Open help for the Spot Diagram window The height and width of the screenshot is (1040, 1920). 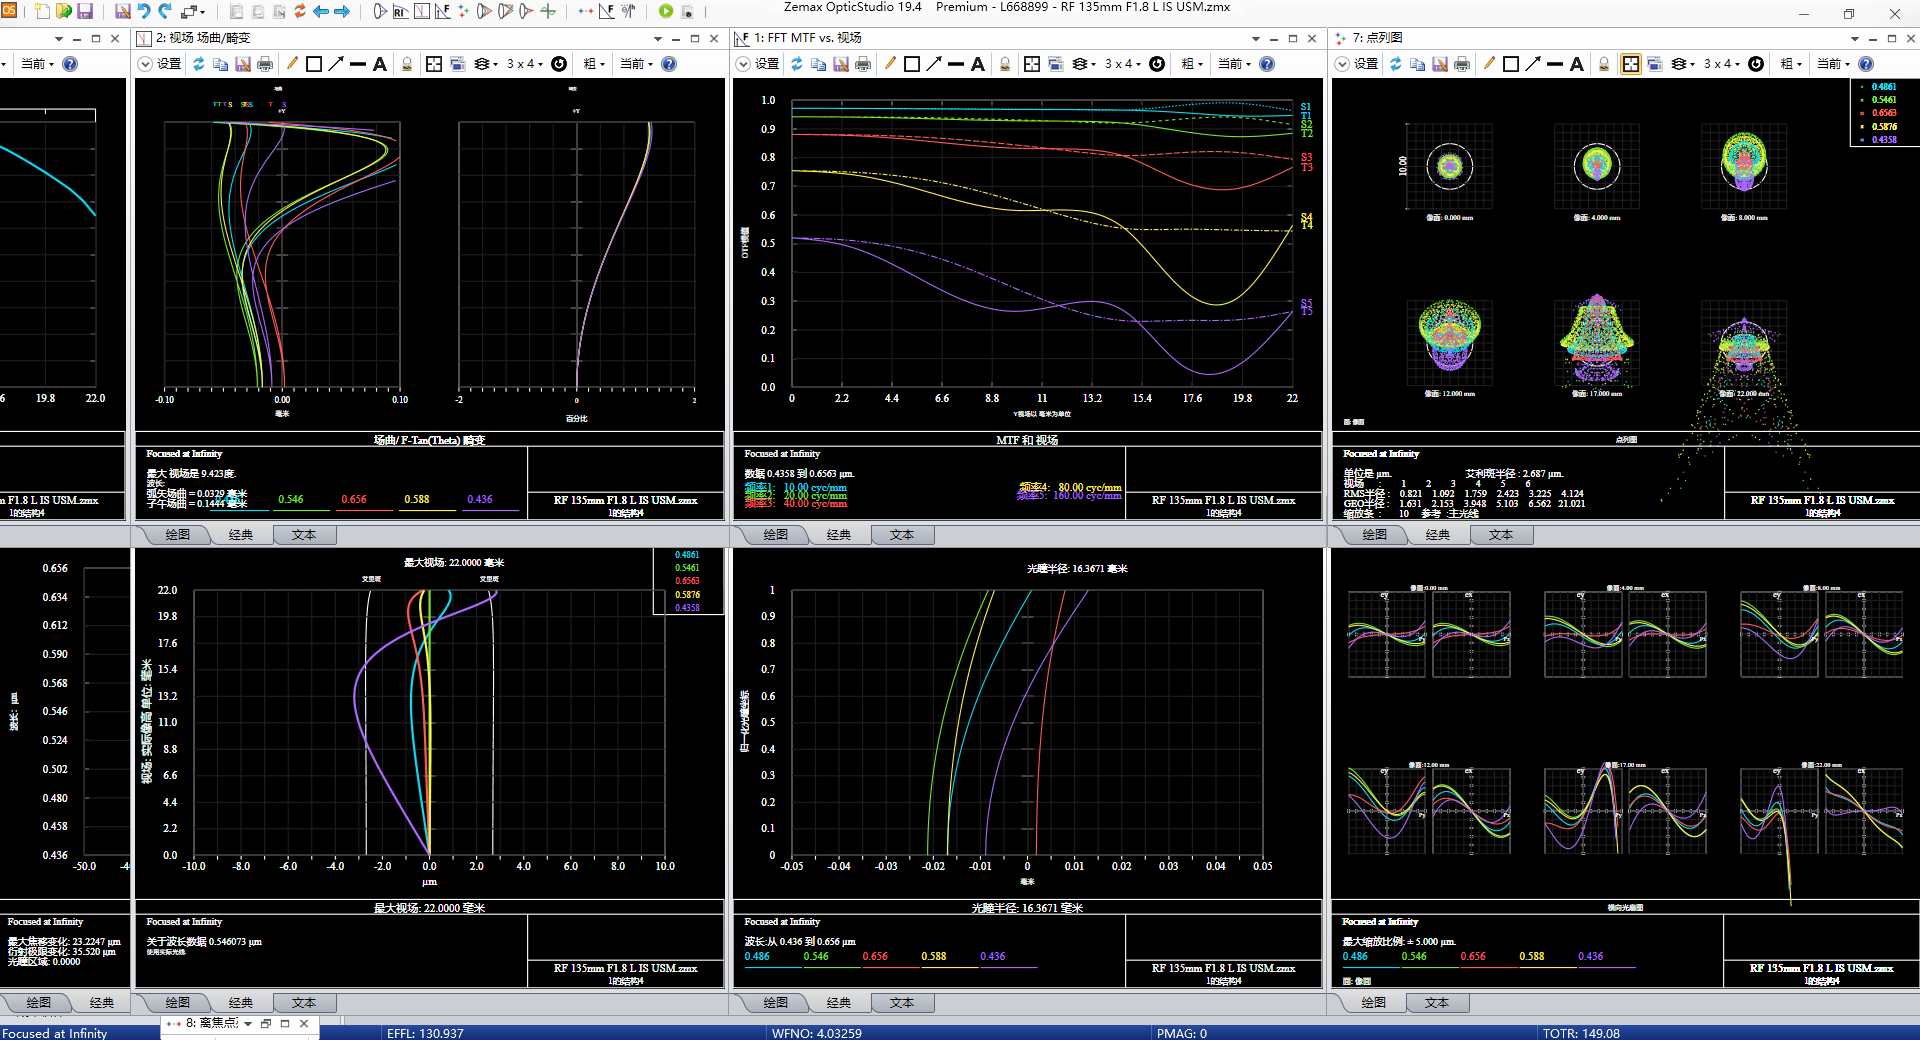pyautogui.click(x=1866, y=64)
